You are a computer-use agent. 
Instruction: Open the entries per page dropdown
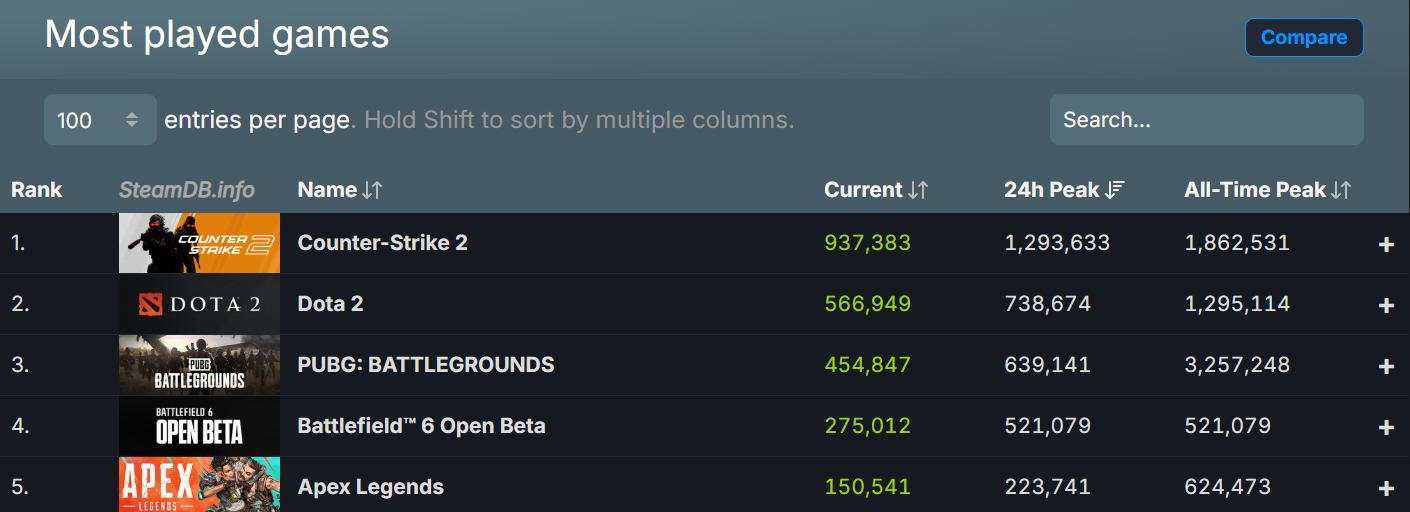pos(100,120)
